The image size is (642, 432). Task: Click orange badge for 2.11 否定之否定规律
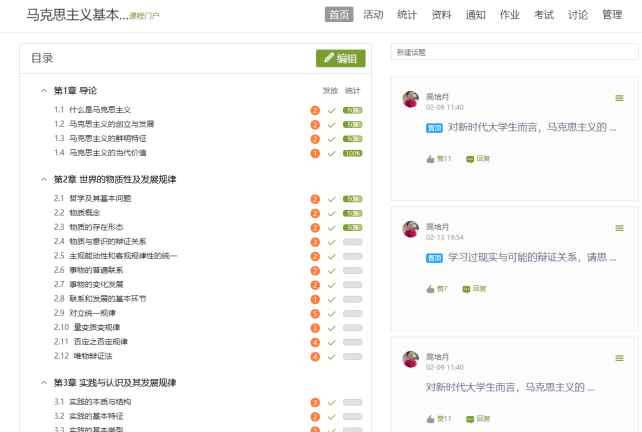tap(315, 342)
